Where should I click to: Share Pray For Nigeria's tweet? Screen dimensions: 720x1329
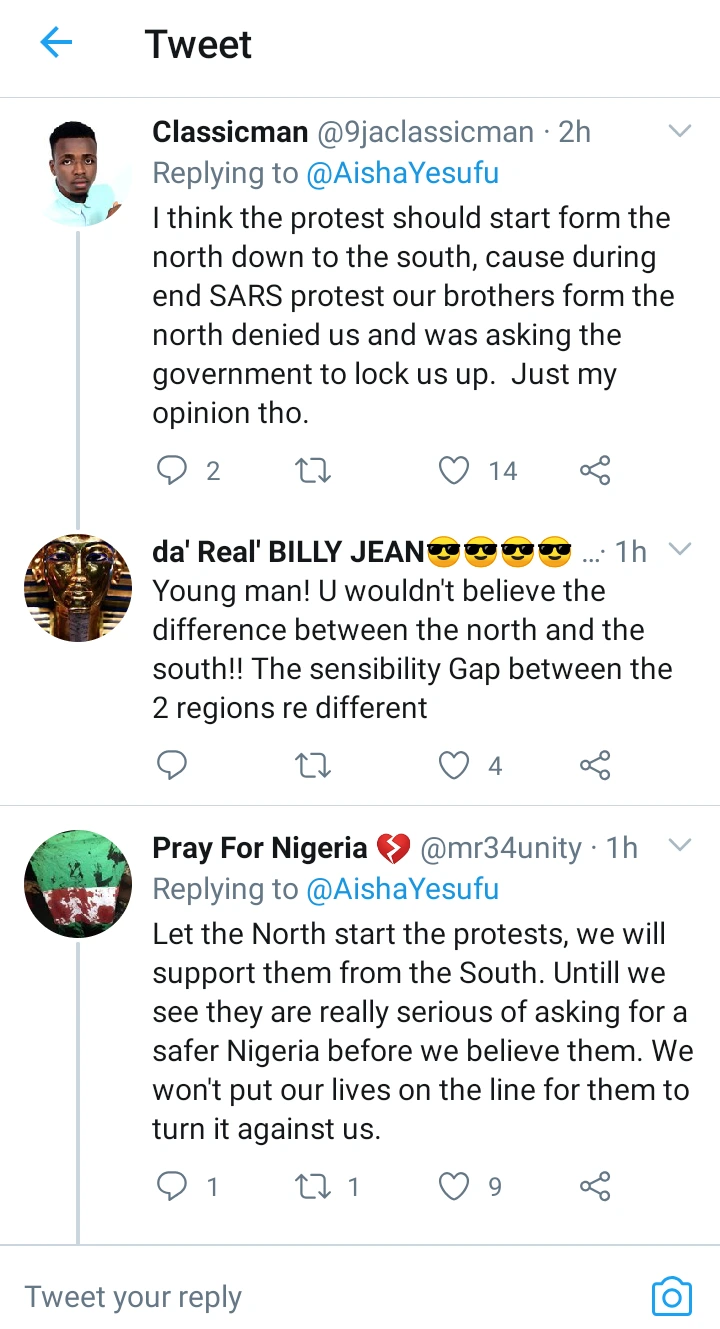coord(595,1187)
